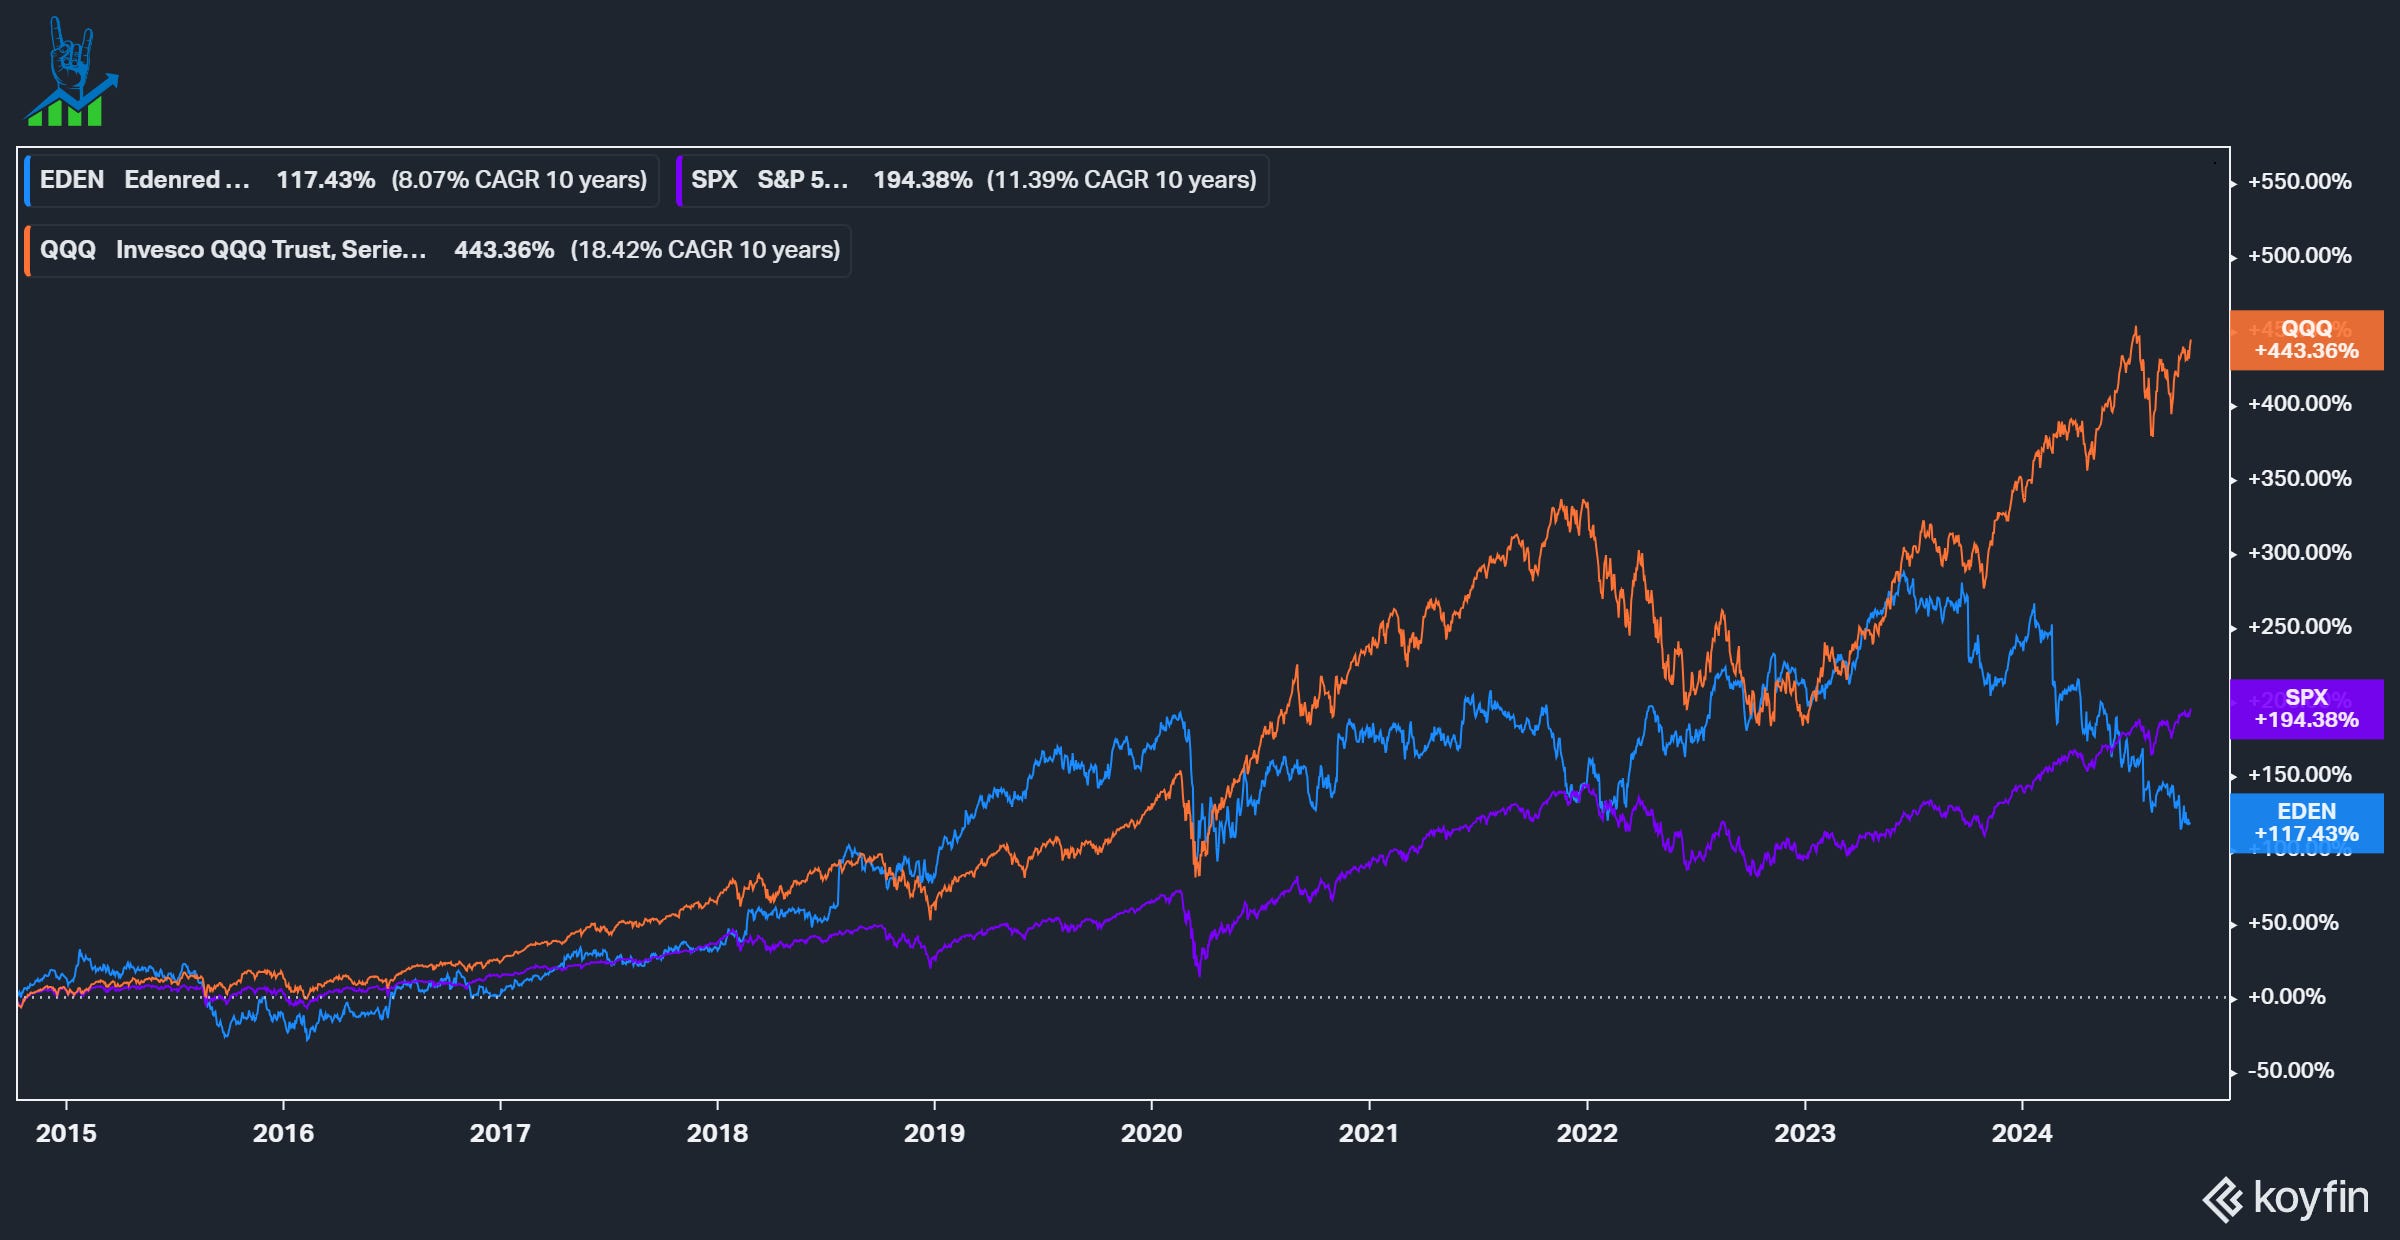This screenshot has width=2400, height=1240.
Task: Click the 2017 x-axis label
Action: 500,1133
